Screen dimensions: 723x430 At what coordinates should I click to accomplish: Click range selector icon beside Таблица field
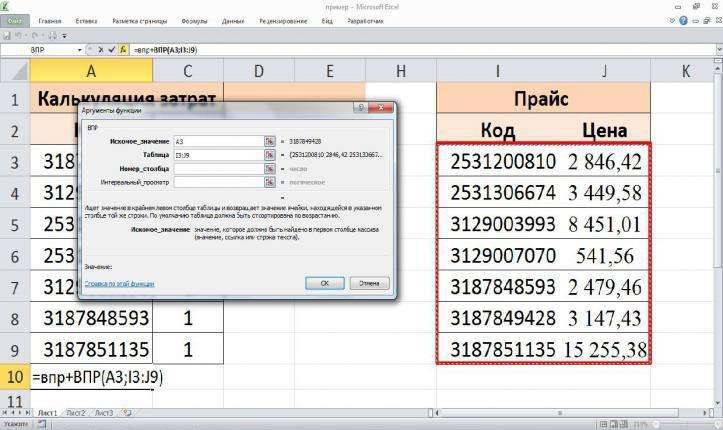269,155
